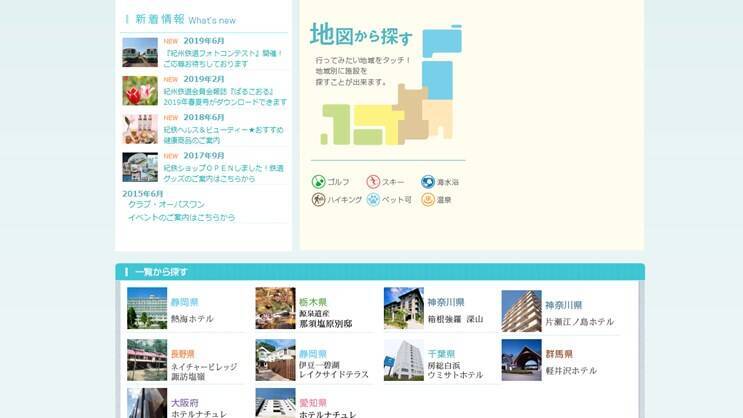Screen dimensions: 743x418
Task: Open the 軽井沢ホテル photo thumbnail
Action: pos(521,360)
